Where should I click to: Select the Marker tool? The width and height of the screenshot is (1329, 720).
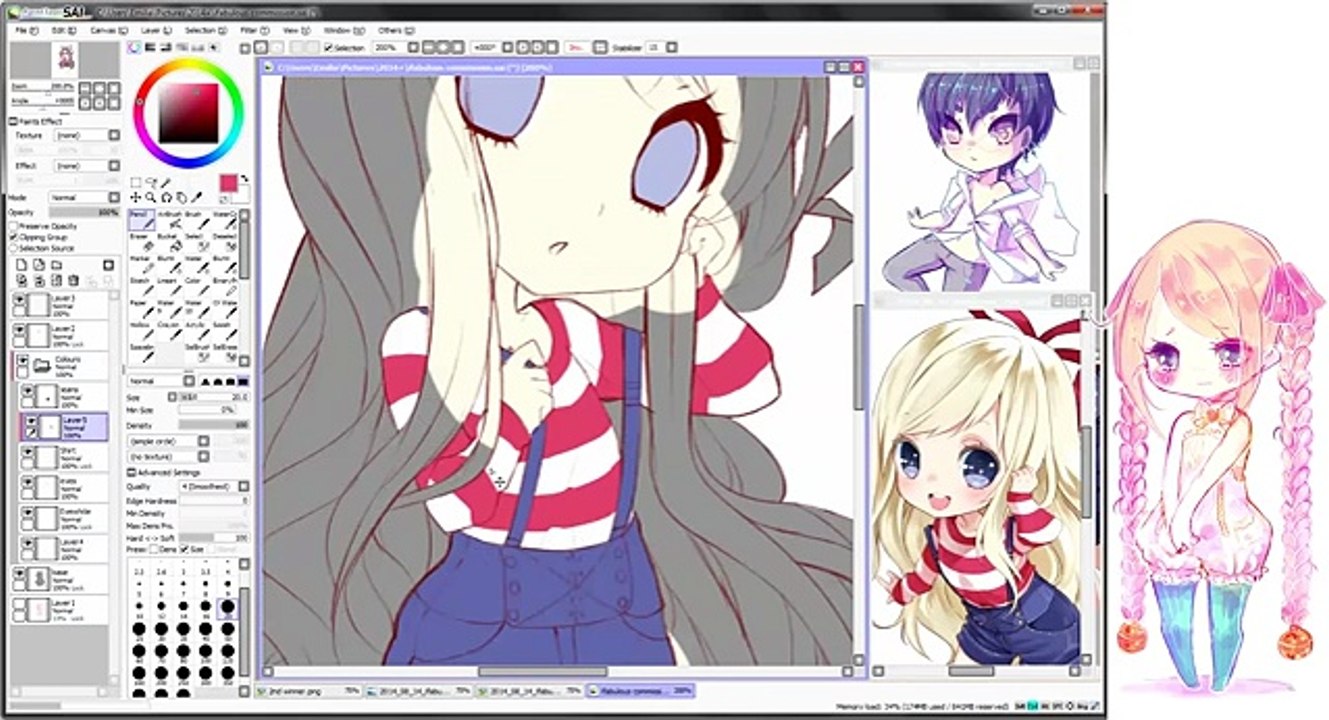[140, 264]
